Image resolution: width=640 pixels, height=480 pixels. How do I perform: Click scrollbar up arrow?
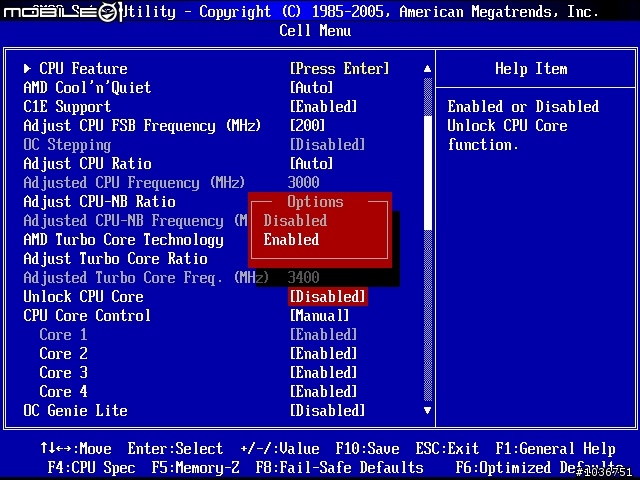[427, 69]
